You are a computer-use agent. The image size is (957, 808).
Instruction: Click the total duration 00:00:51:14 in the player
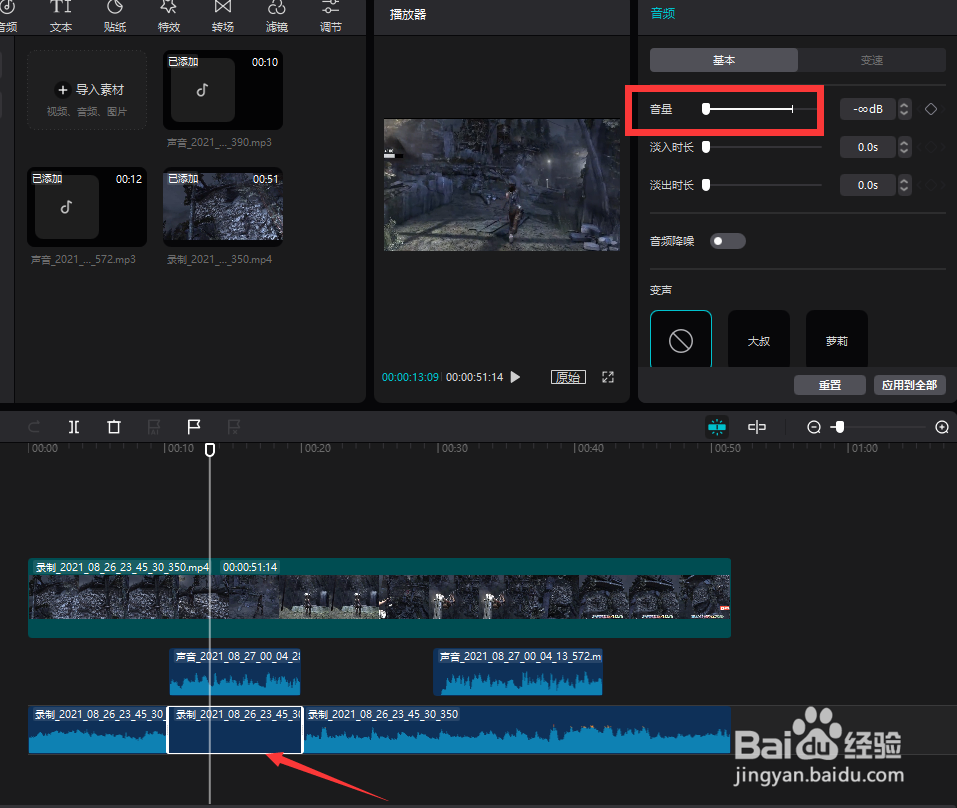[x=475, y=377]
